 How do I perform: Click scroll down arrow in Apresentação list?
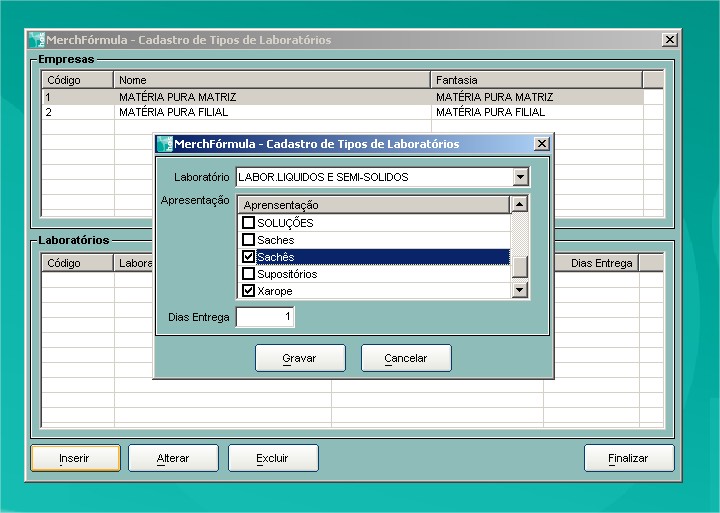point(519,291)
